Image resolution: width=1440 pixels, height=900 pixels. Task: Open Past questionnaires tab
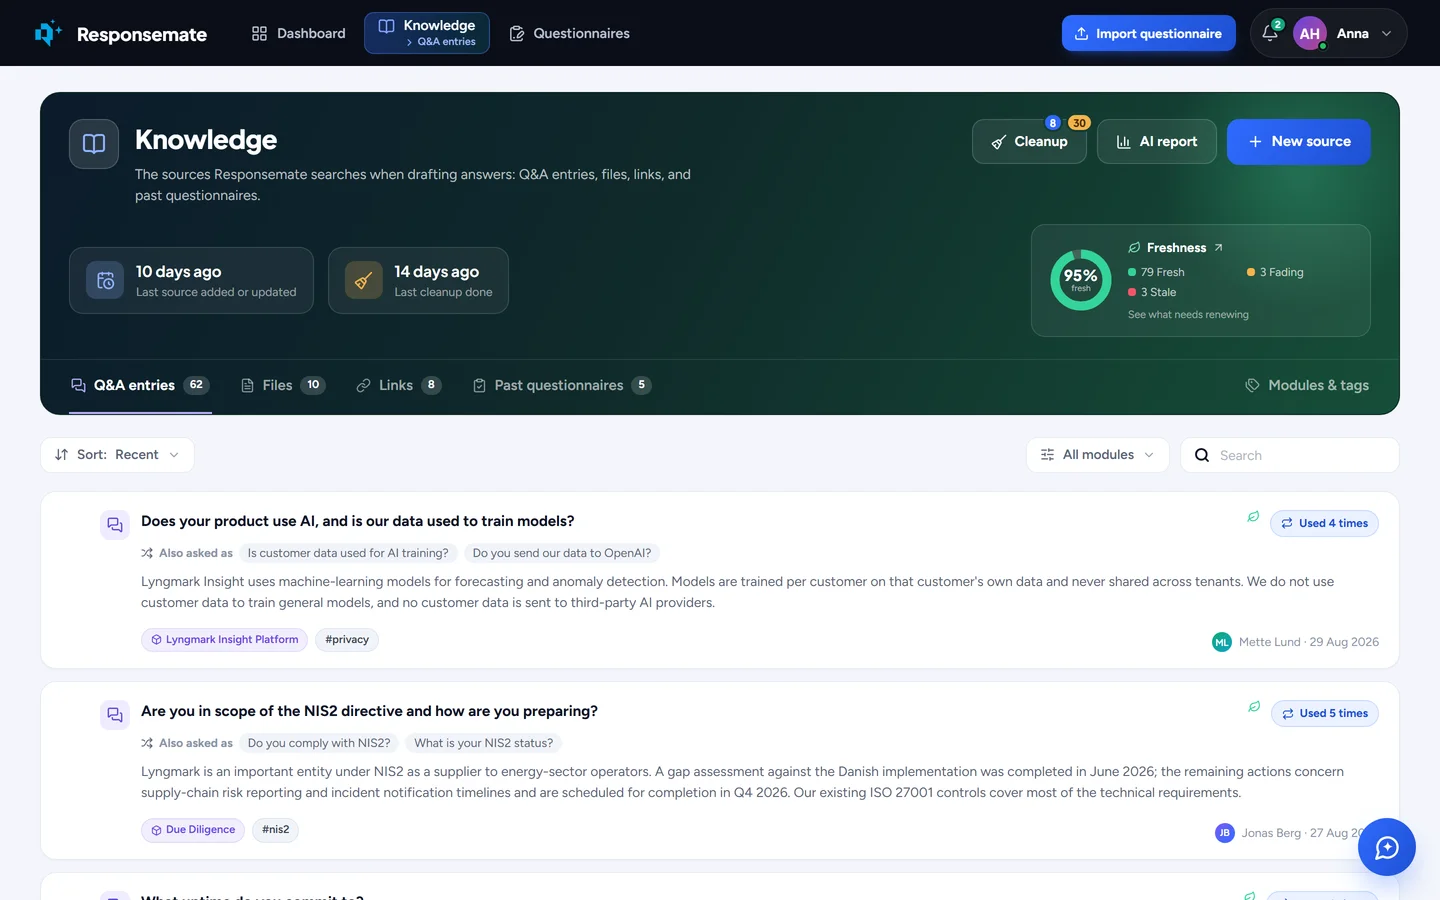click(x=562, y=385)
